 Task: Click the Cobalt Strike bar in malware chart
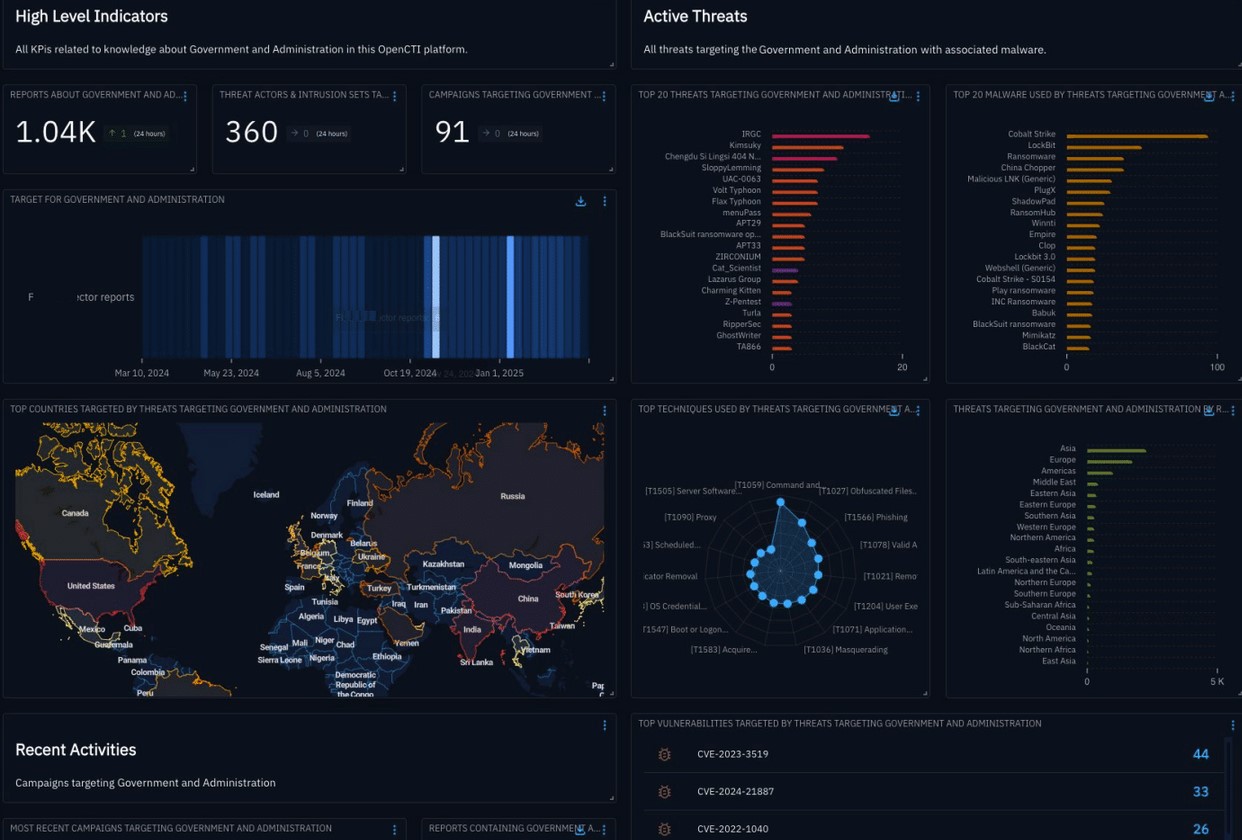(1137, 136)
